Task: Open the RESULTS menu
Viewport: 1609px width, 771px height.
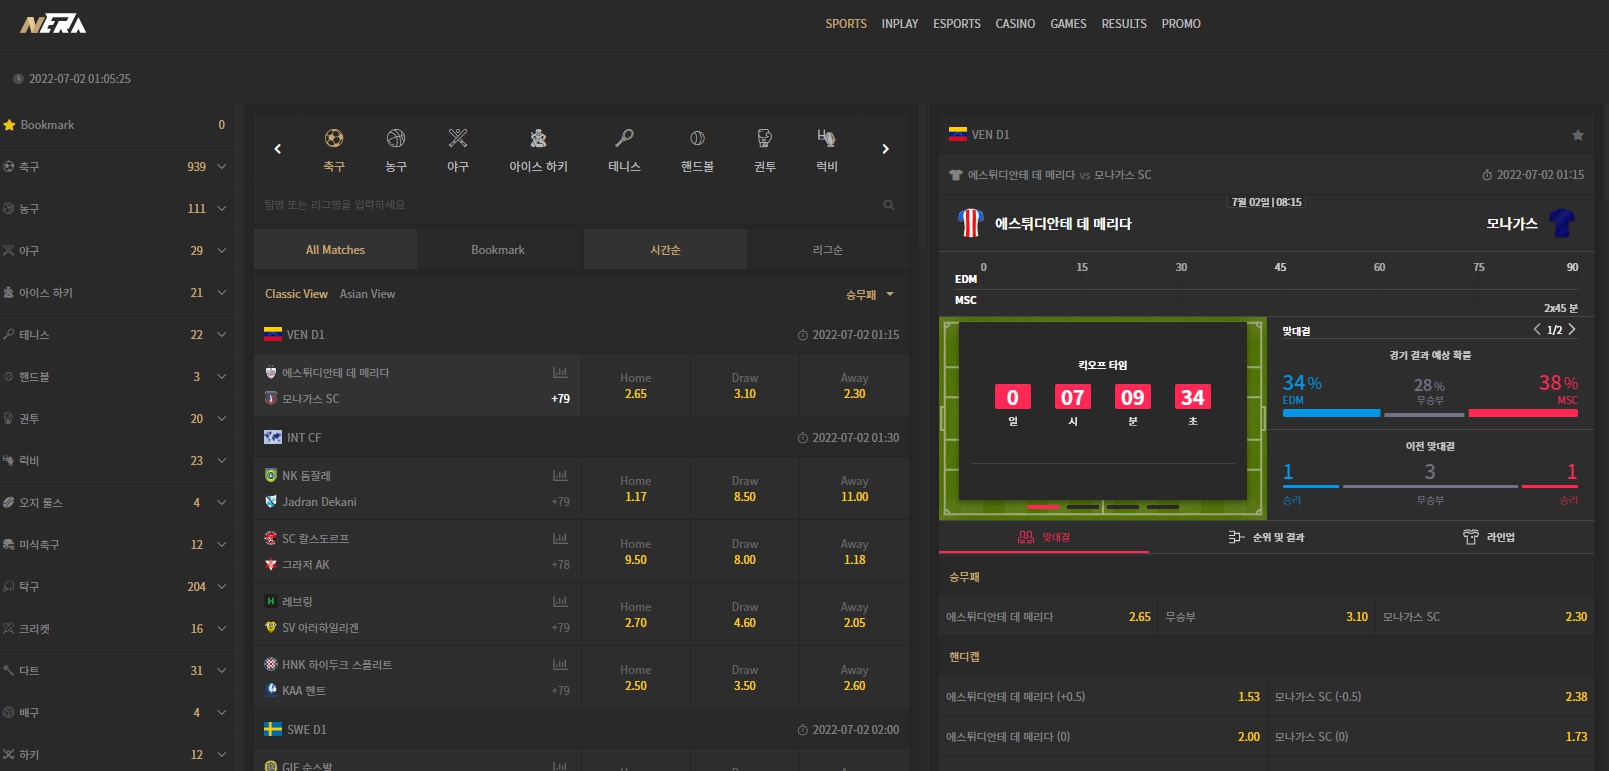Action: click(x=1124, y=24)
